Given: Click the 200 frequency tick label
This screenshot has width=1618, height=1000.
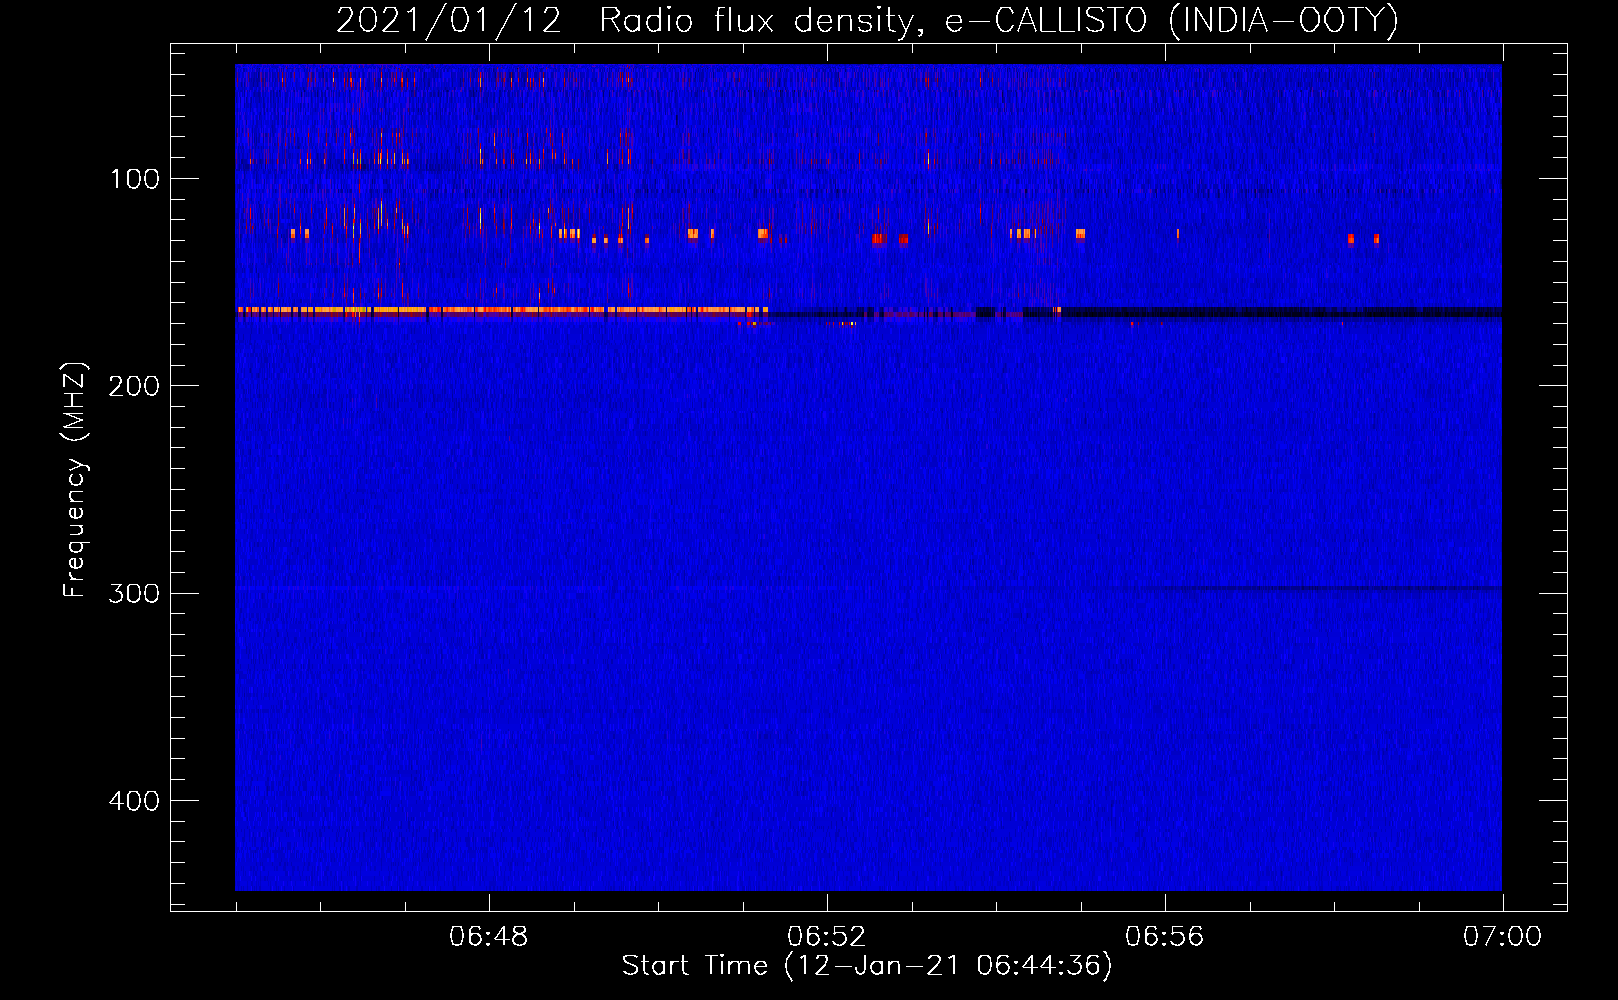Looking at the screenshot, I should 135,386.
